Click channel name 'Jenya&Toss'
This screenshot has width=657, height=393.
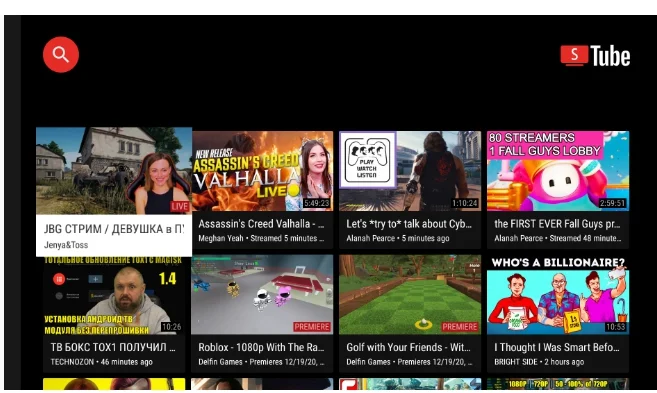coord(66,245)
